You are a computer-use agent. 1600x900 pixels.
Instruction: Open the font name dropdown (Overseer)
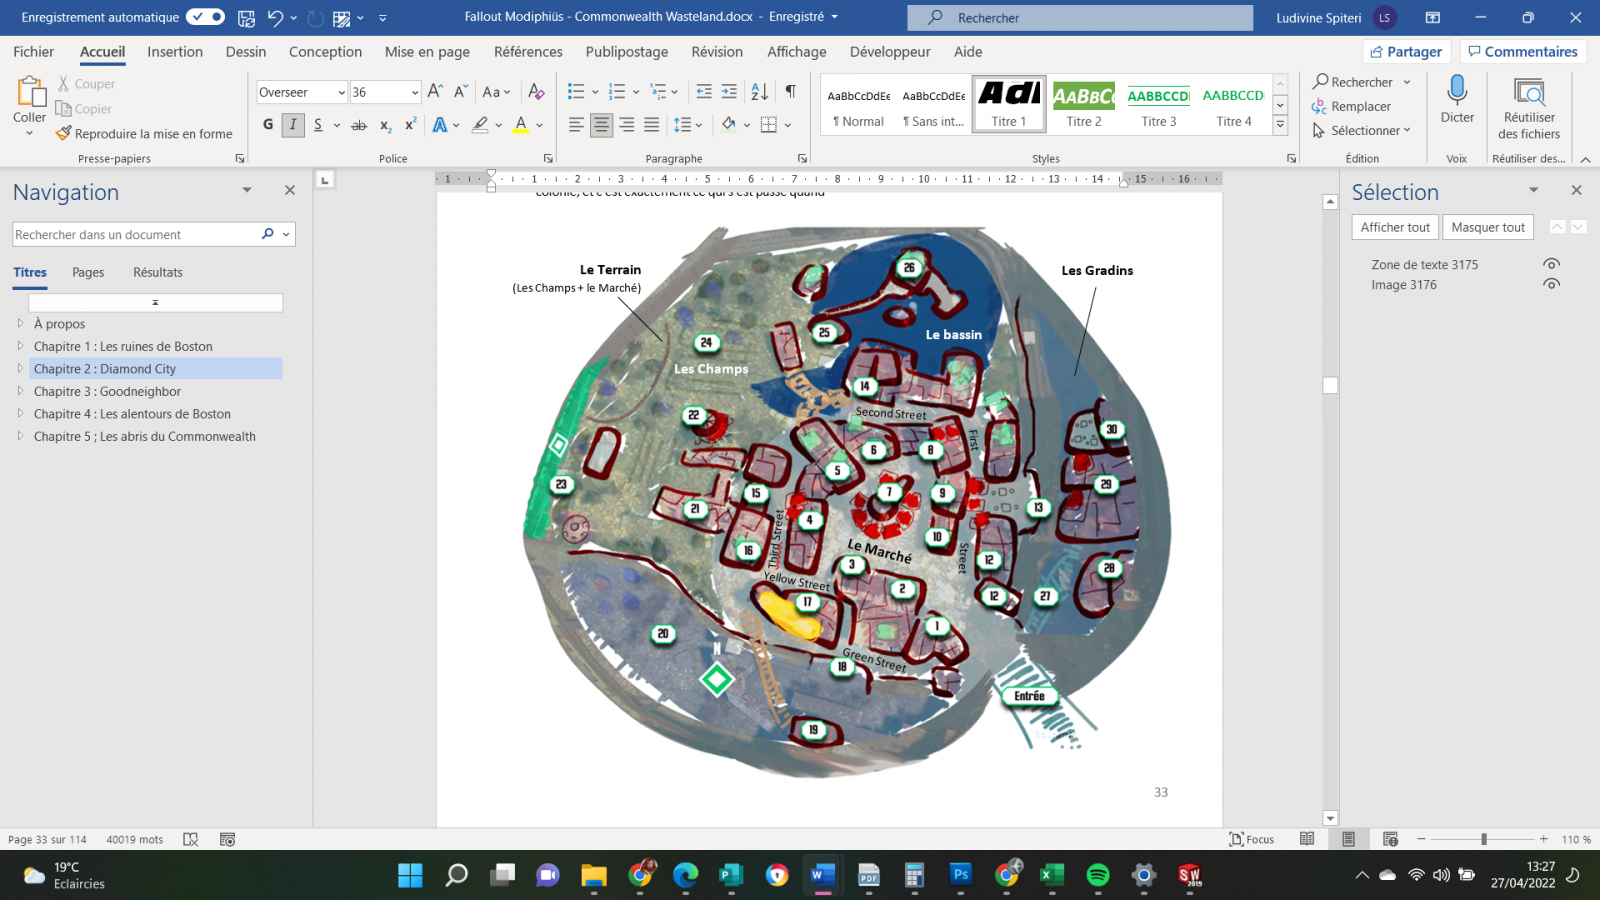(x=341, y=93)
